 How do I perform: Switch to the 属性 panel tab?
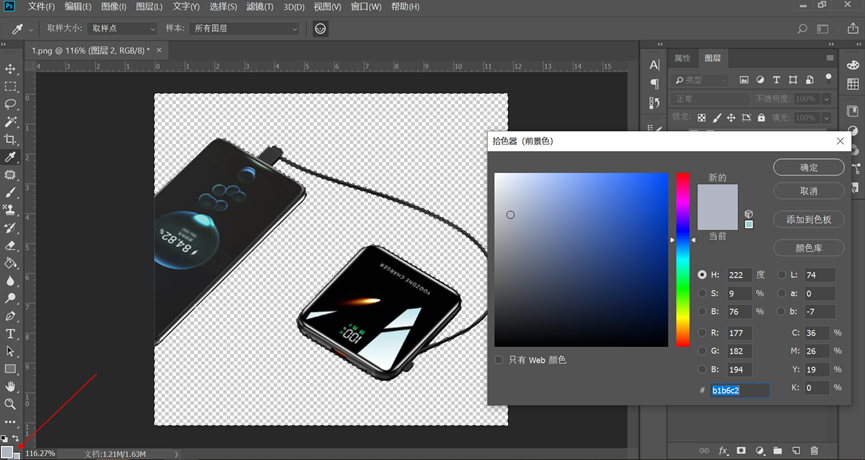point(682,58)
